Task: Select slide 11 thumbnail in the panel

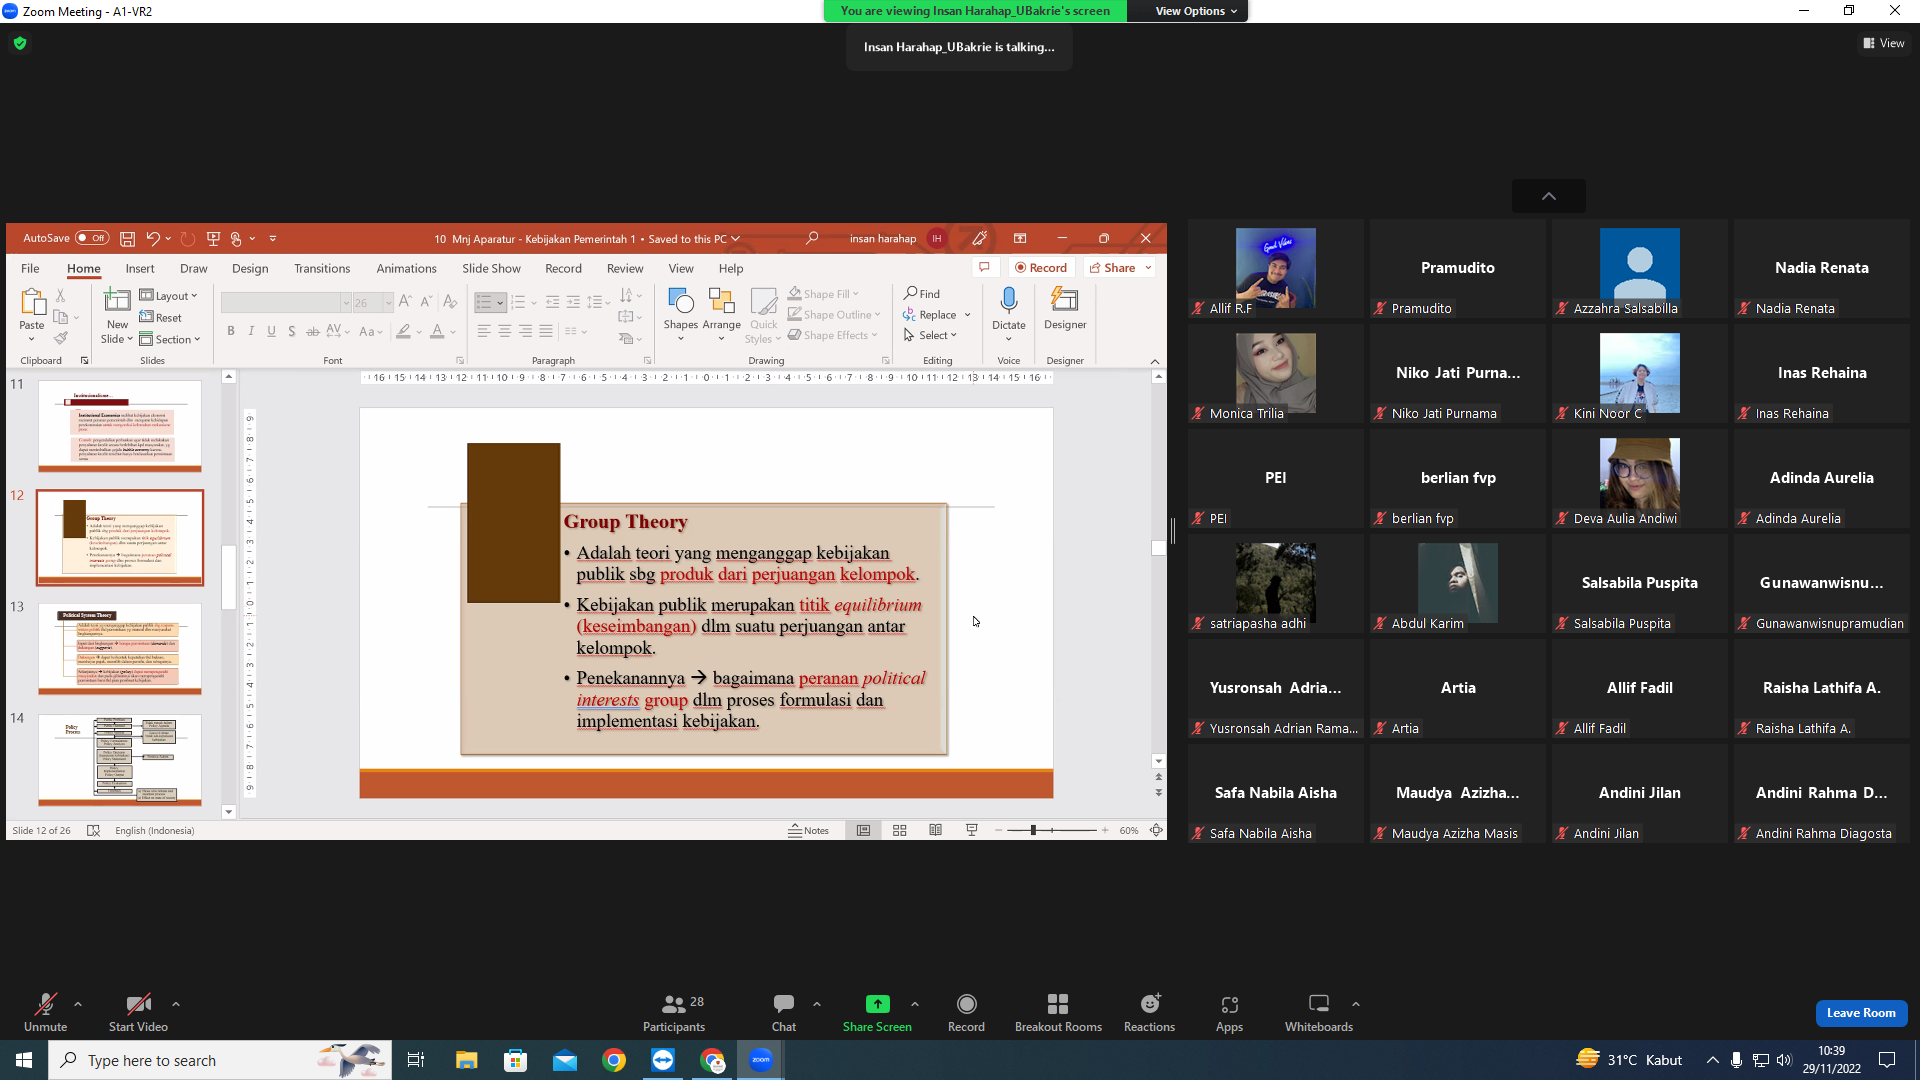Action: [x=120, y=426]
